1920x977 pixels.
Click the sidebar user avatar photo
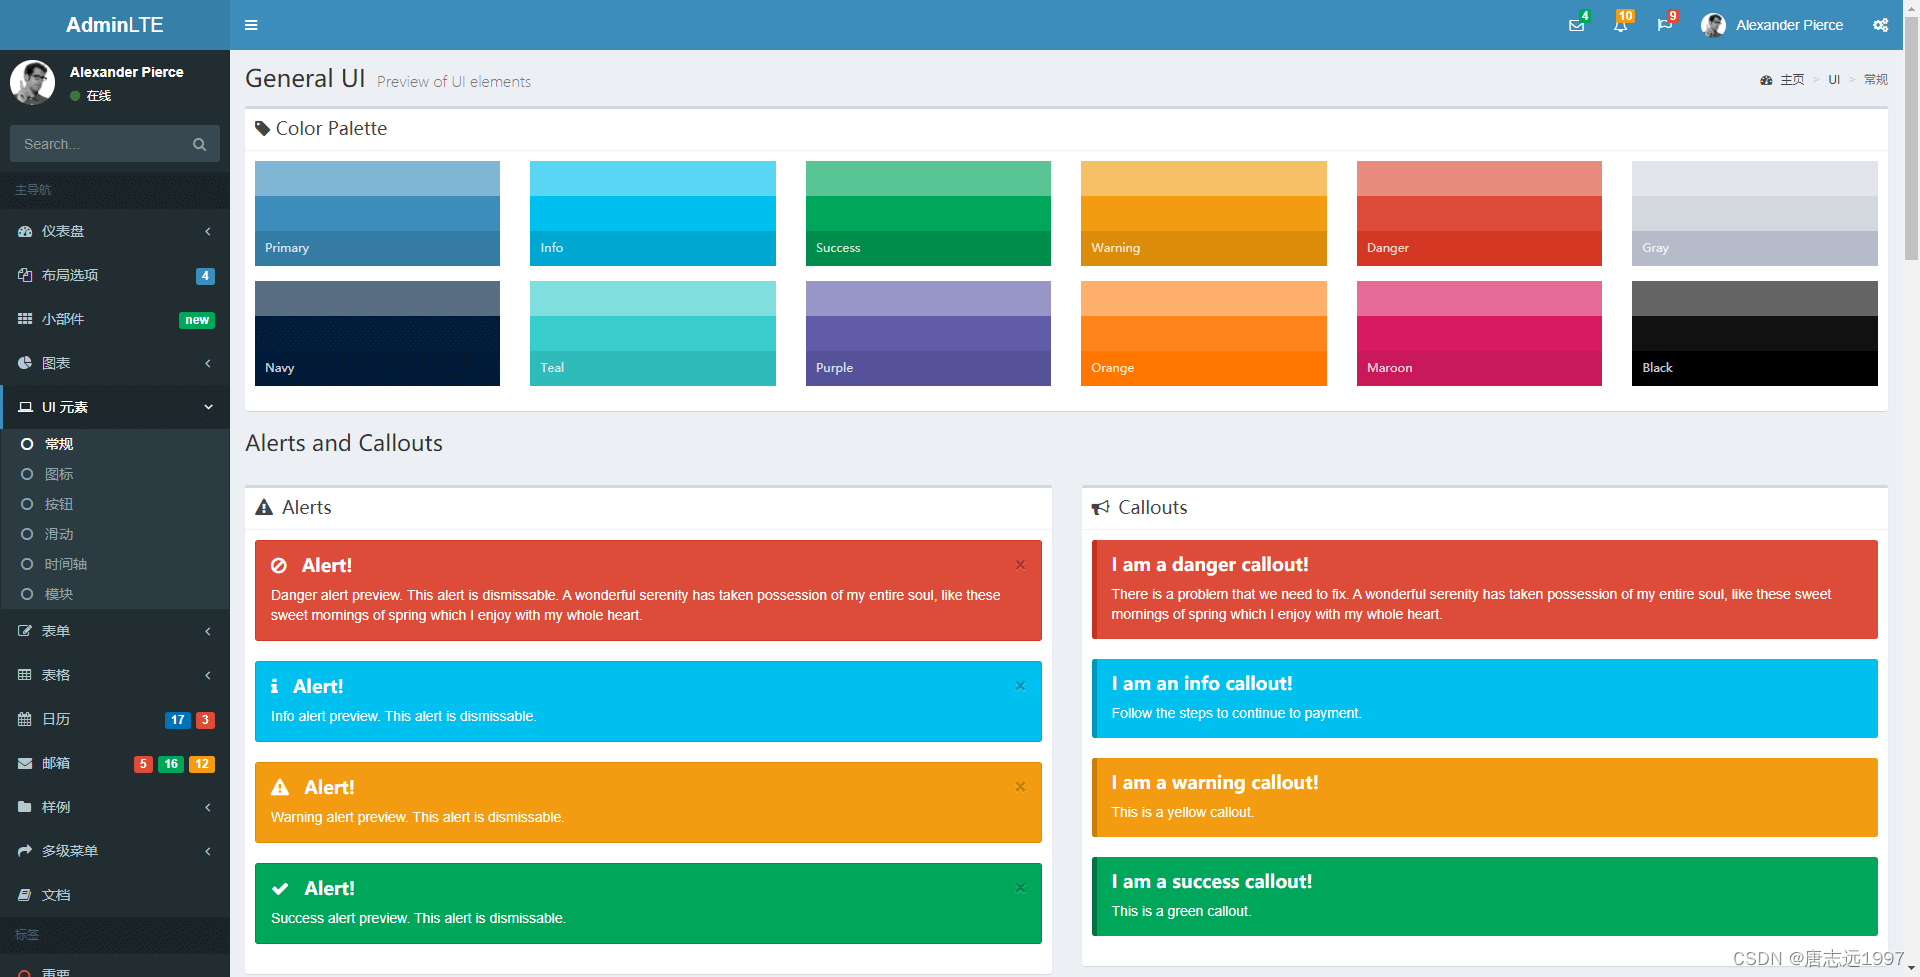point(33,82)
